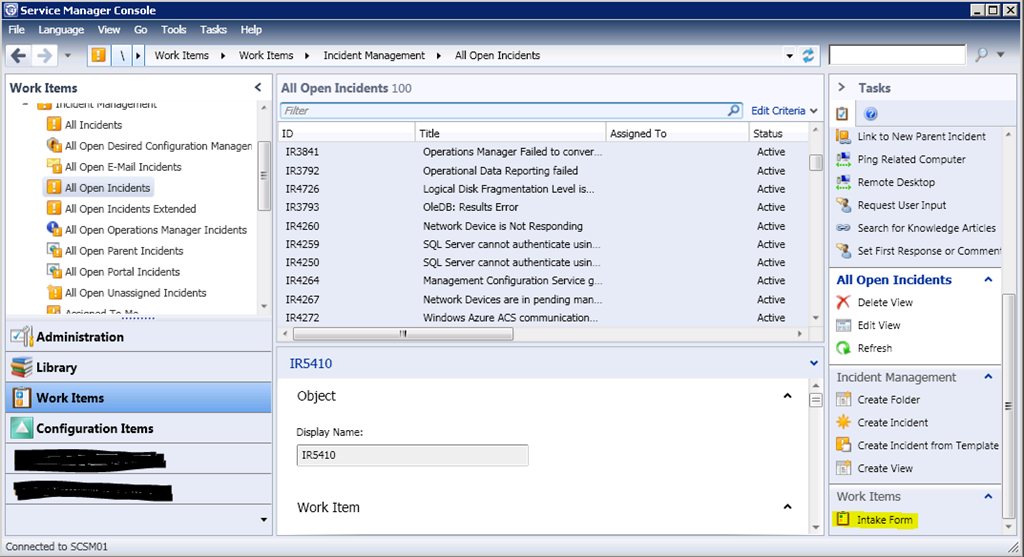Click the Remote Desktop task icon
Image resolution: width=1024 pixels, height=557 pixels.
[x=843, y=182]
